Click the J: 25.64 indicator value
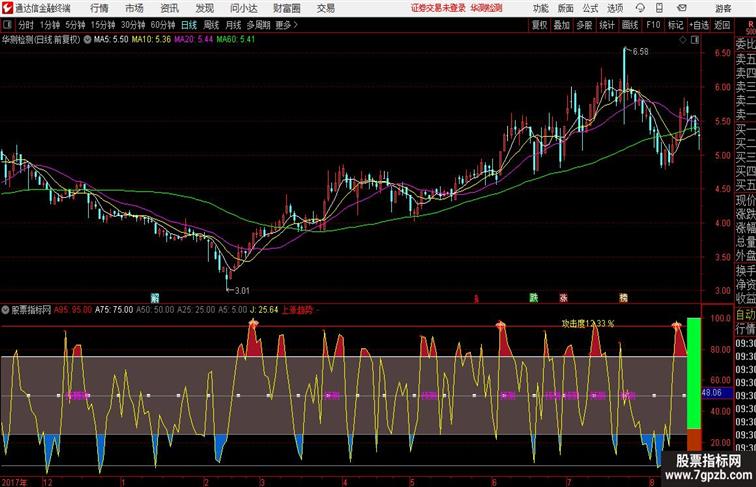Image resolution: width=756 pixels, height=487 pixels. point(264,310)
